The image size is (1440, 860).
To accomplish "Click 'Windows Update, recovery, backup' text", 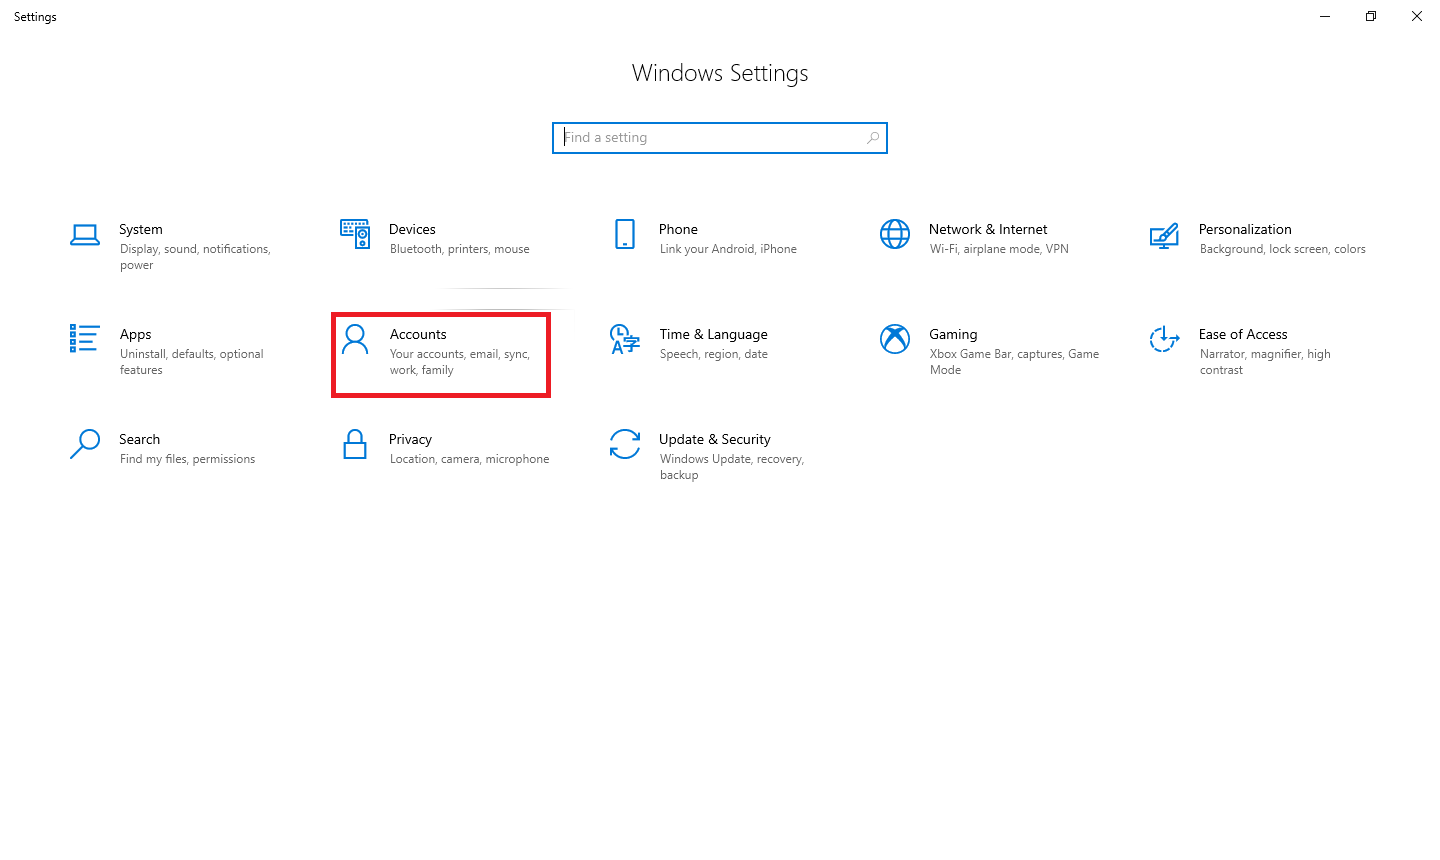I will click(732, 467).
